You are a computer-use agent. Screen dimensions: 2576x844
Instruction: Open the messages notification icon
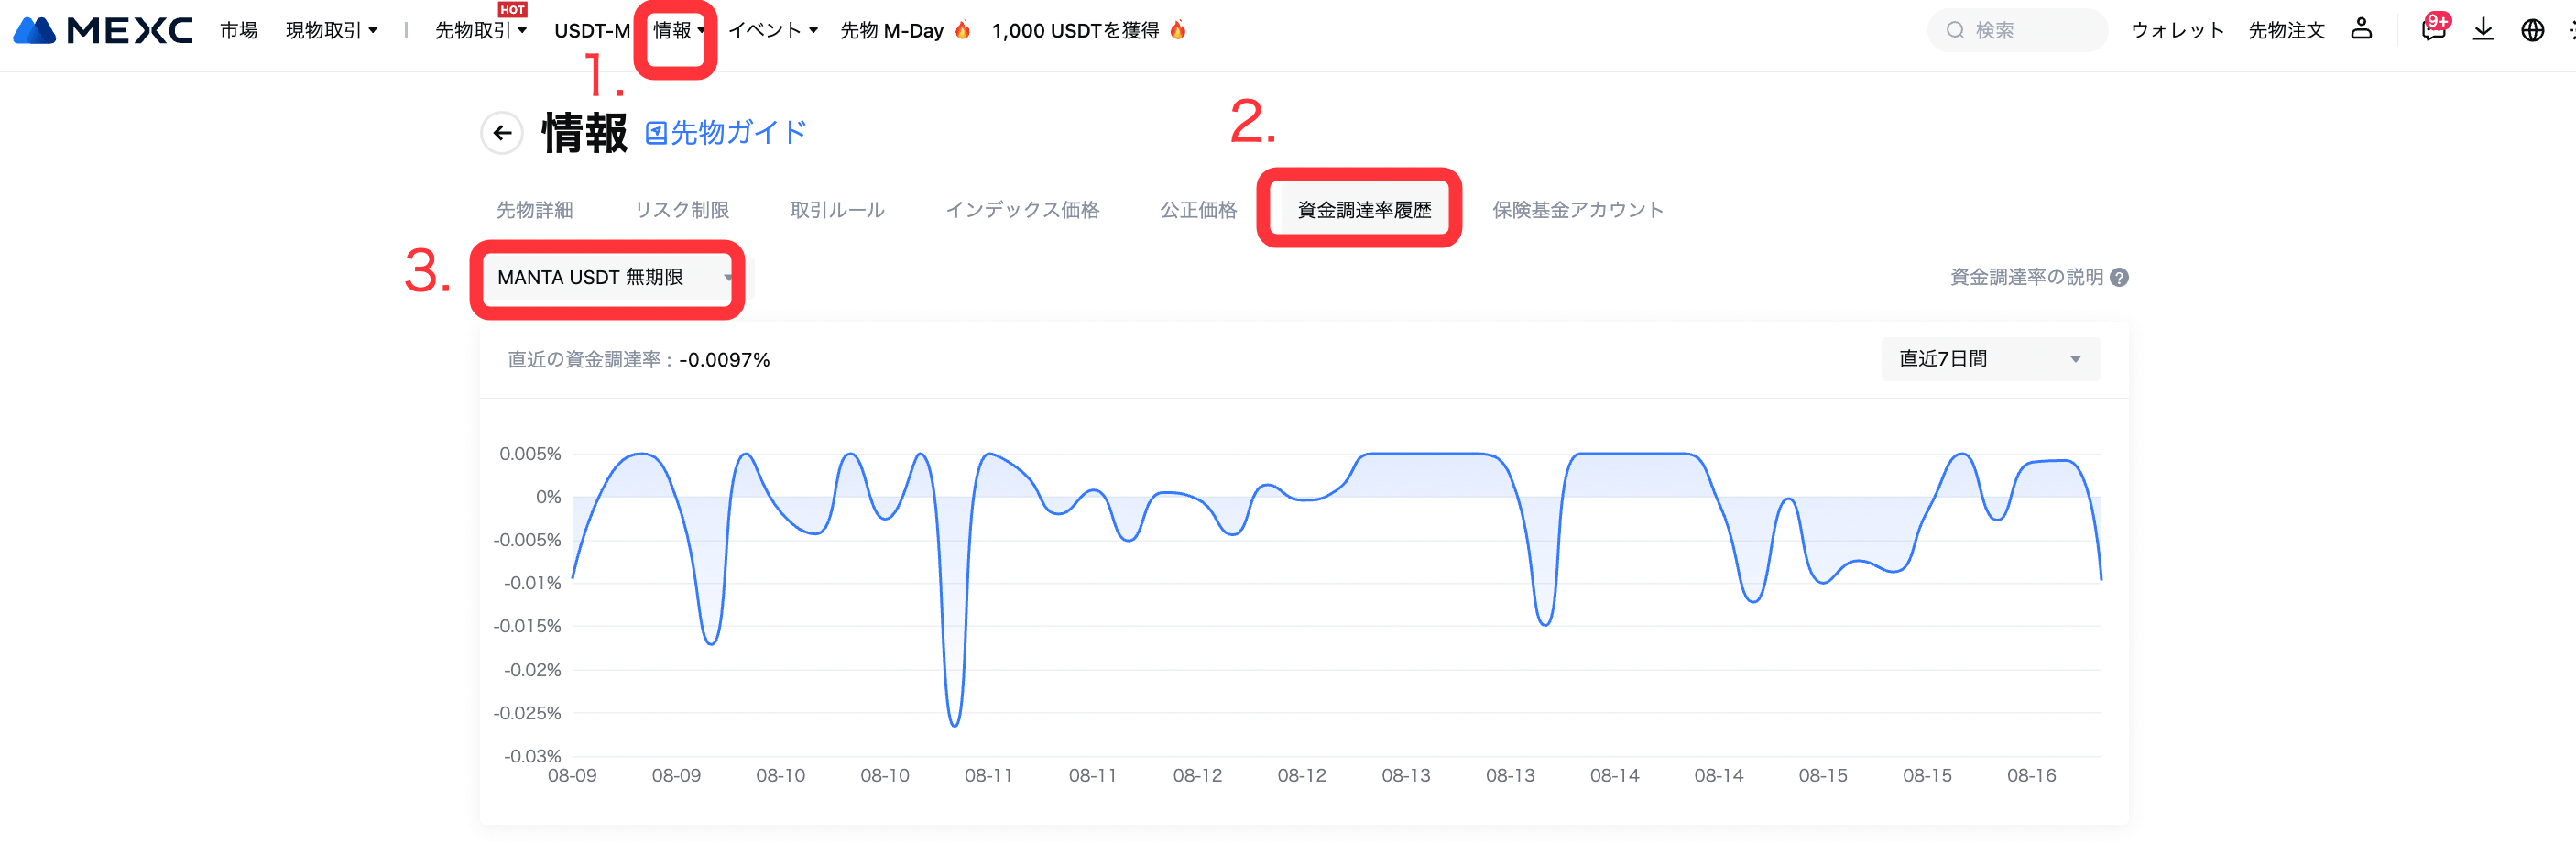[x=2433, y=29]
